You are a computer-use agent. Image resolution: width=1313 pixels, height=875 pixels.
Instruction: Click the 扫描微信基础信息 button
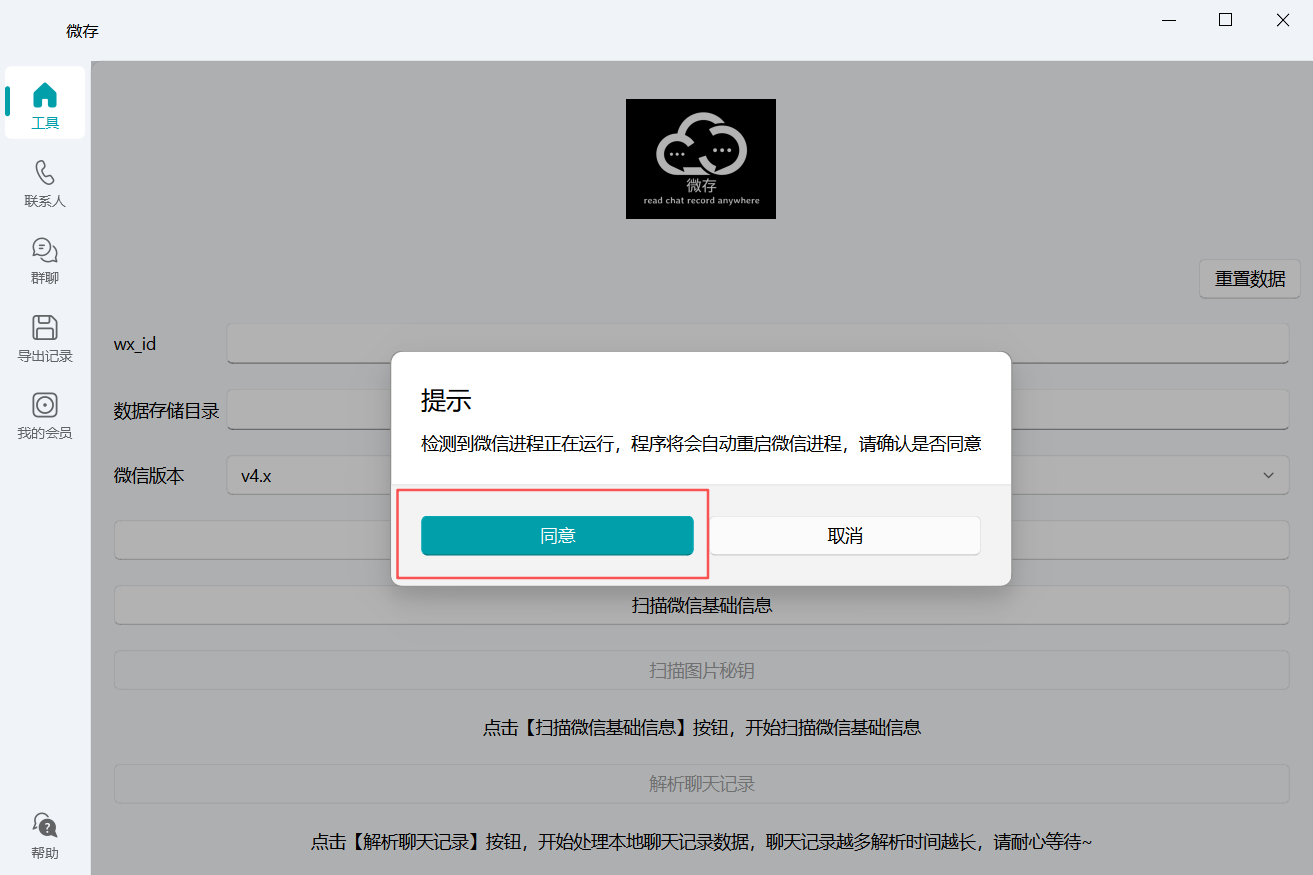(x=701, y=606)
